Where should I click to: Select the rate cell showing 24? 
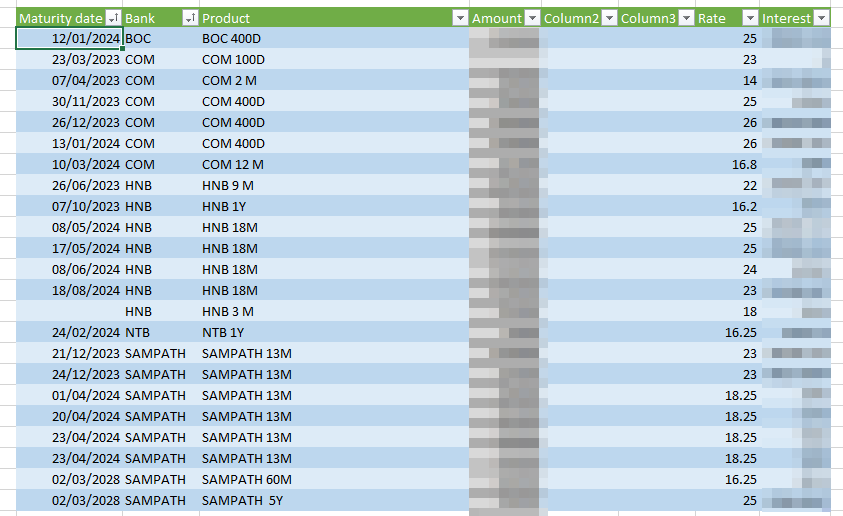[727, 269]
